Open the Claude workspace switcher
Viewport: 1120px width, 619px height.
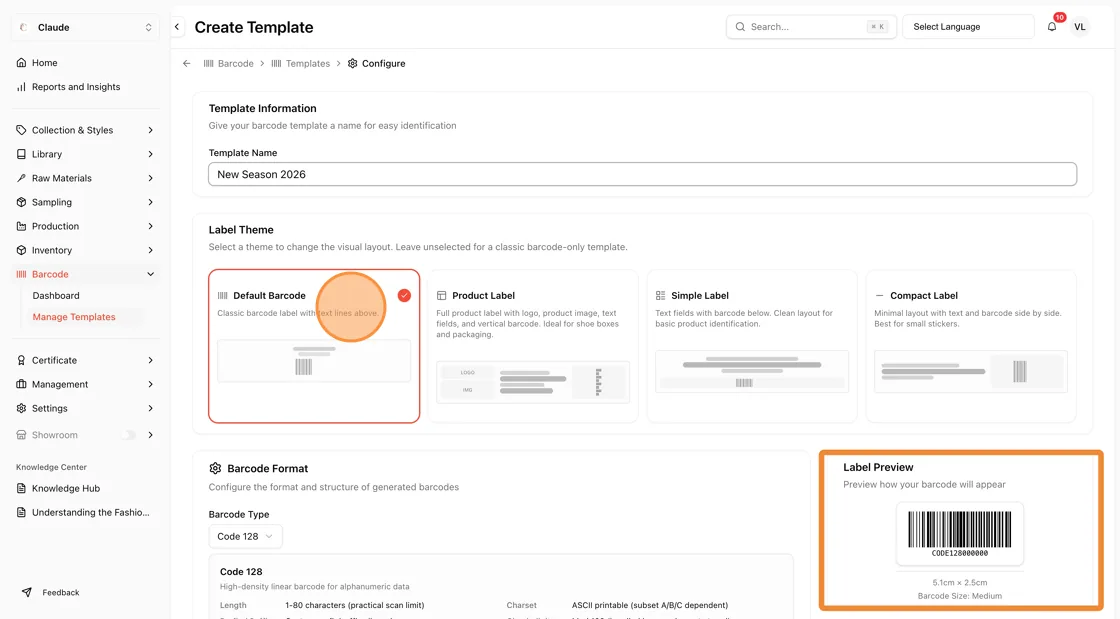click(x=85, y=27)
